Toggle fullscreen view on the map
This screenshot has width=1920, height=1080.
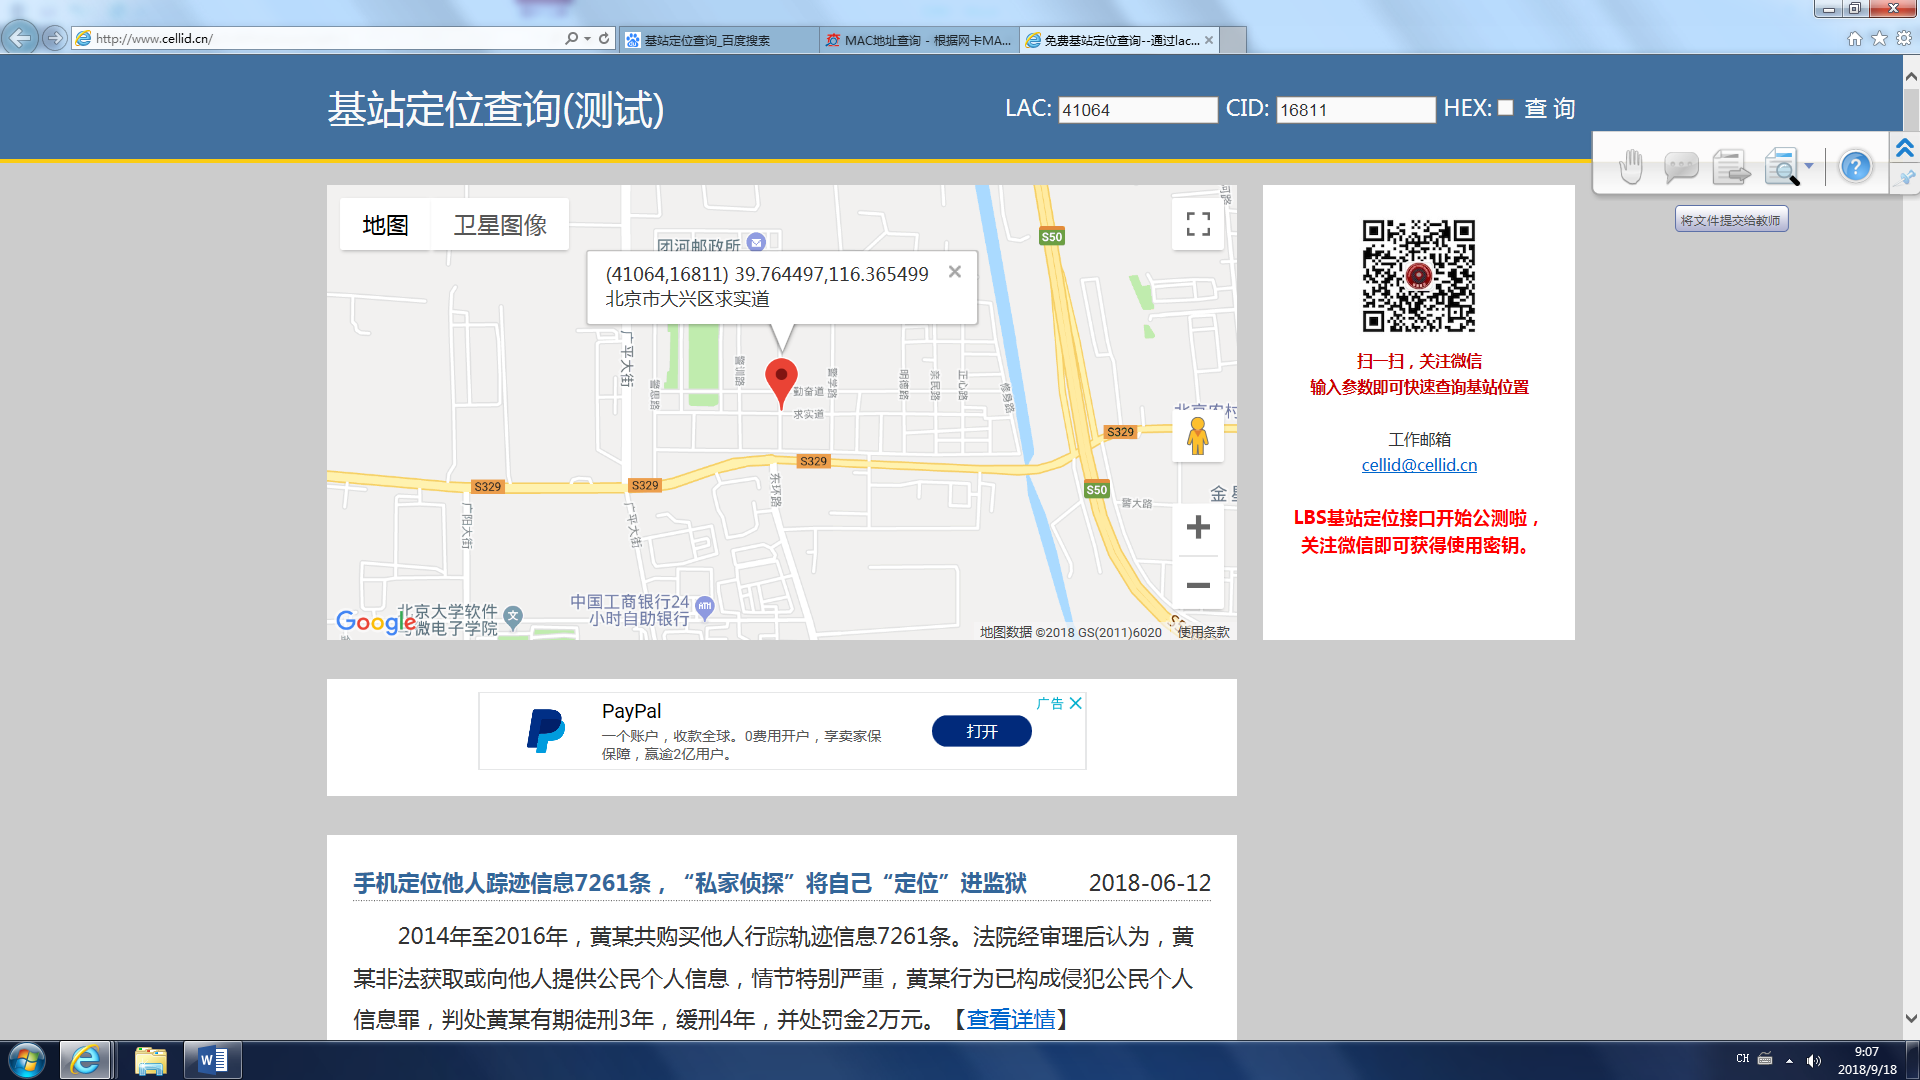tap(1198, 224)
